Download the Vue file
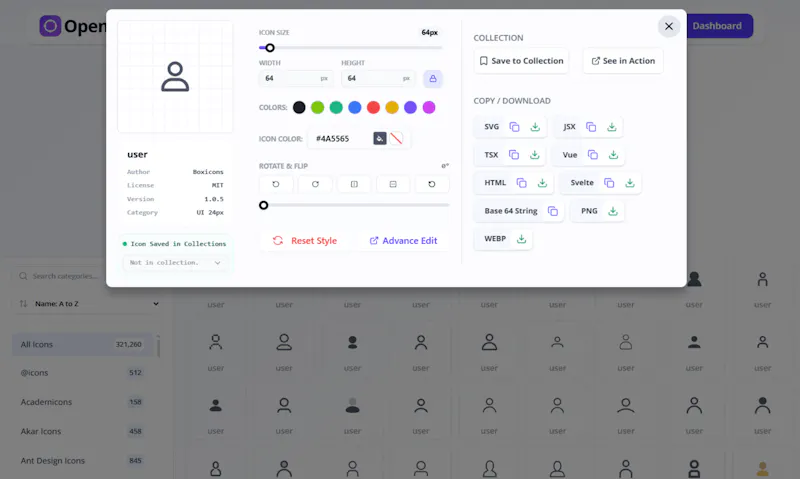This screenshot has width=800, height=479. (613, 155)
